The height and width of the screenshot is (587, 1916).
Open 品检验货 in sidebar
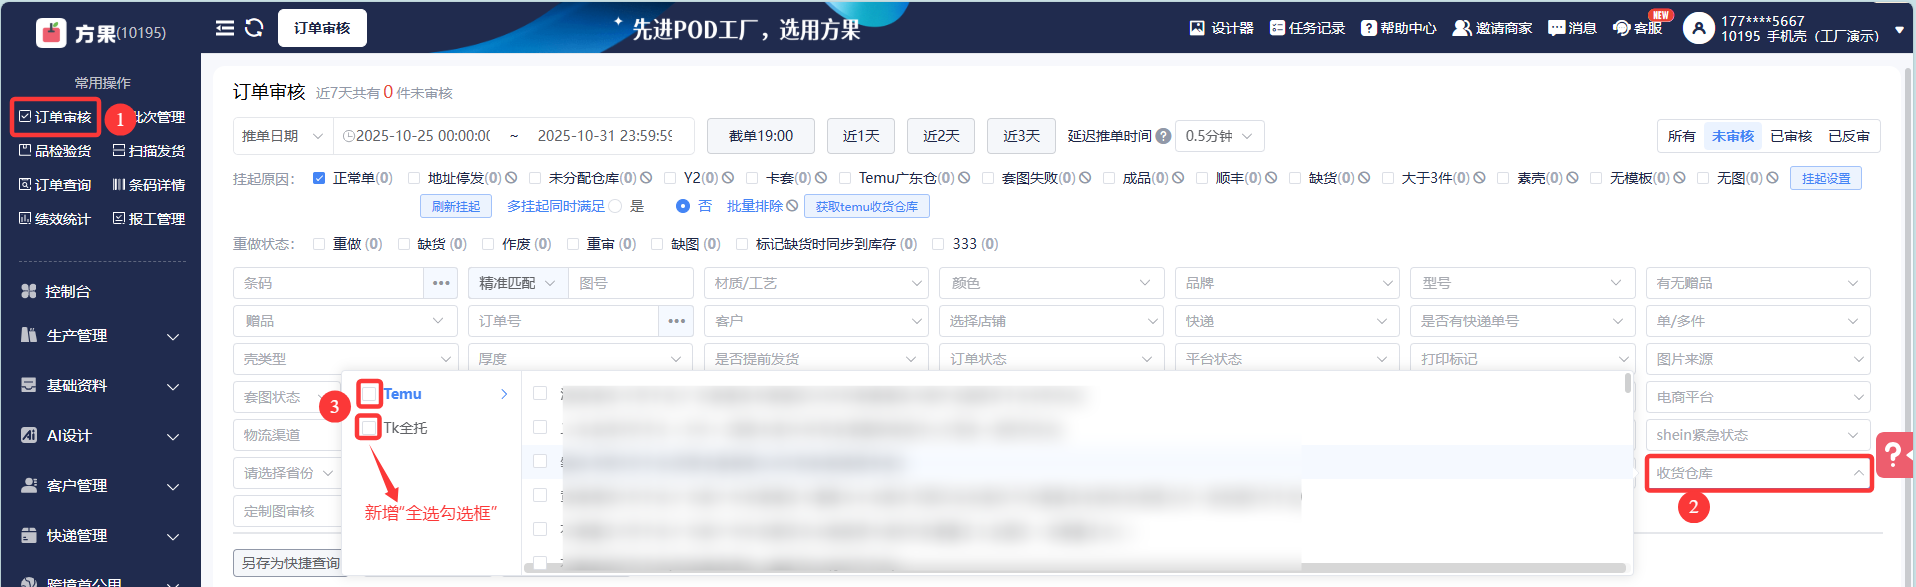tap(55, 151)
